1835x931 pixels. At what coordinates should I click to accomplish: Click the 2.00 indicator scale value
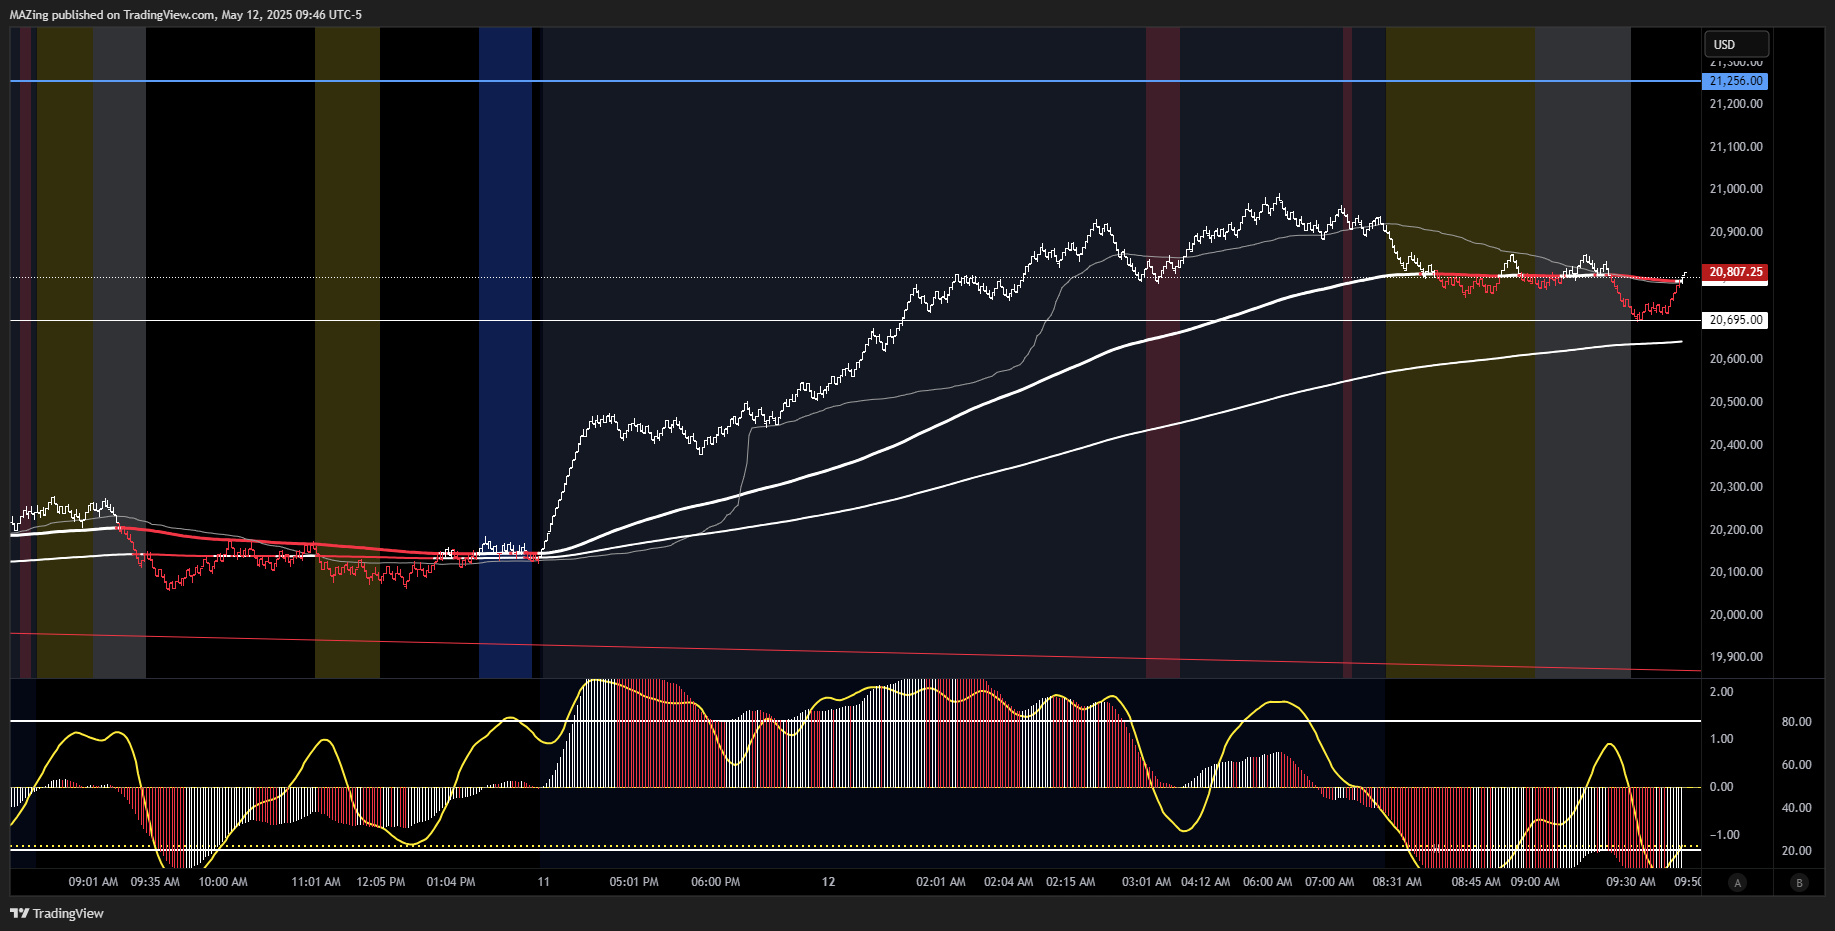click(x=1721, y=692)
